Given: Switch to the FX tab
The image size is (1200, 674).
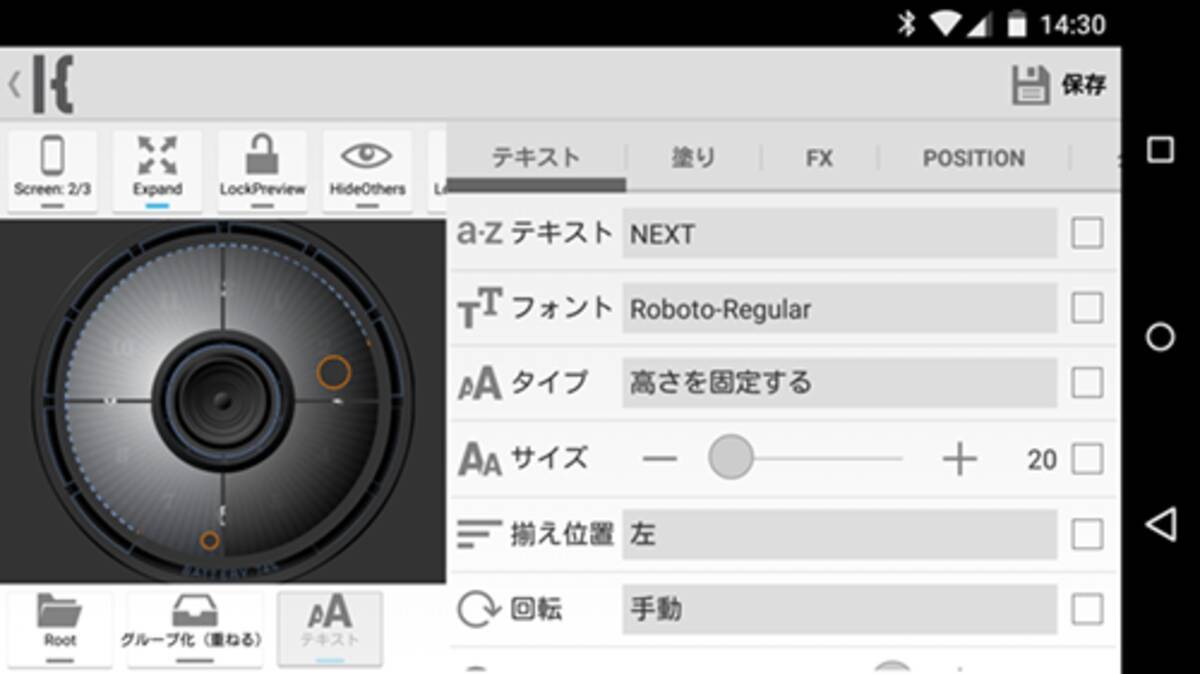Looking at the screenshot, I should [x=819, y=159].
